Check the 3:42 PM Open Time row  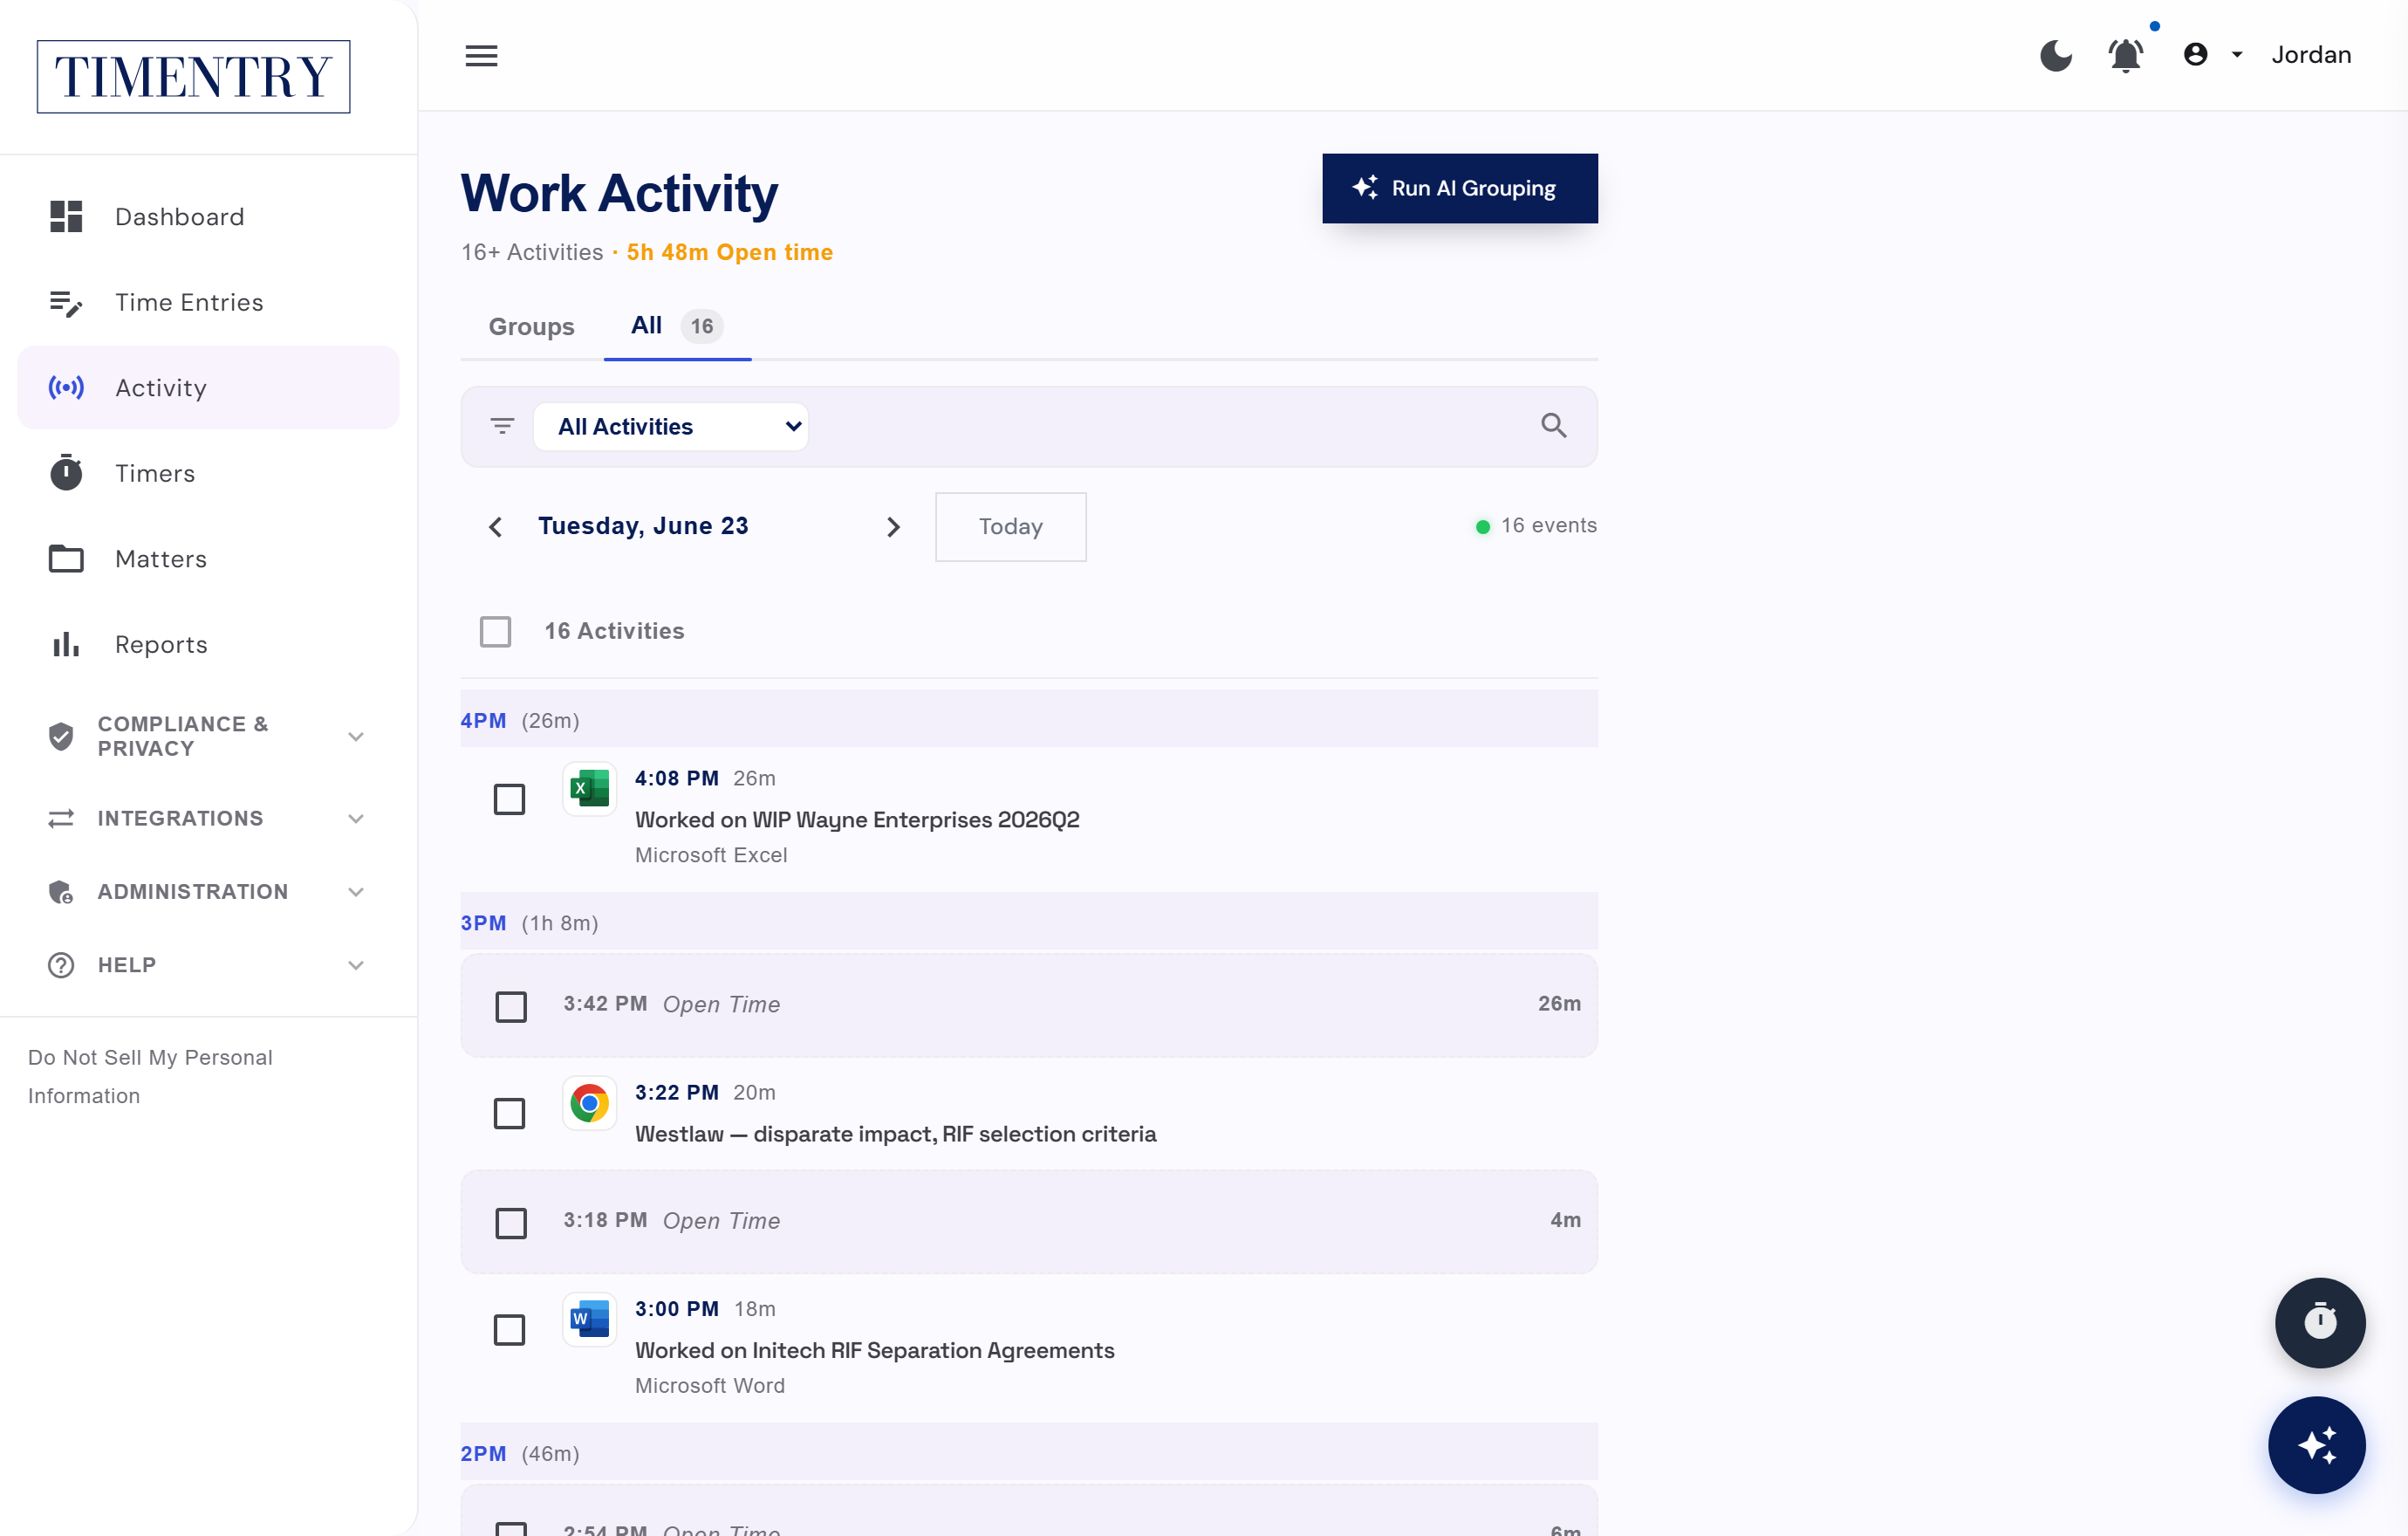[511, 1006]
